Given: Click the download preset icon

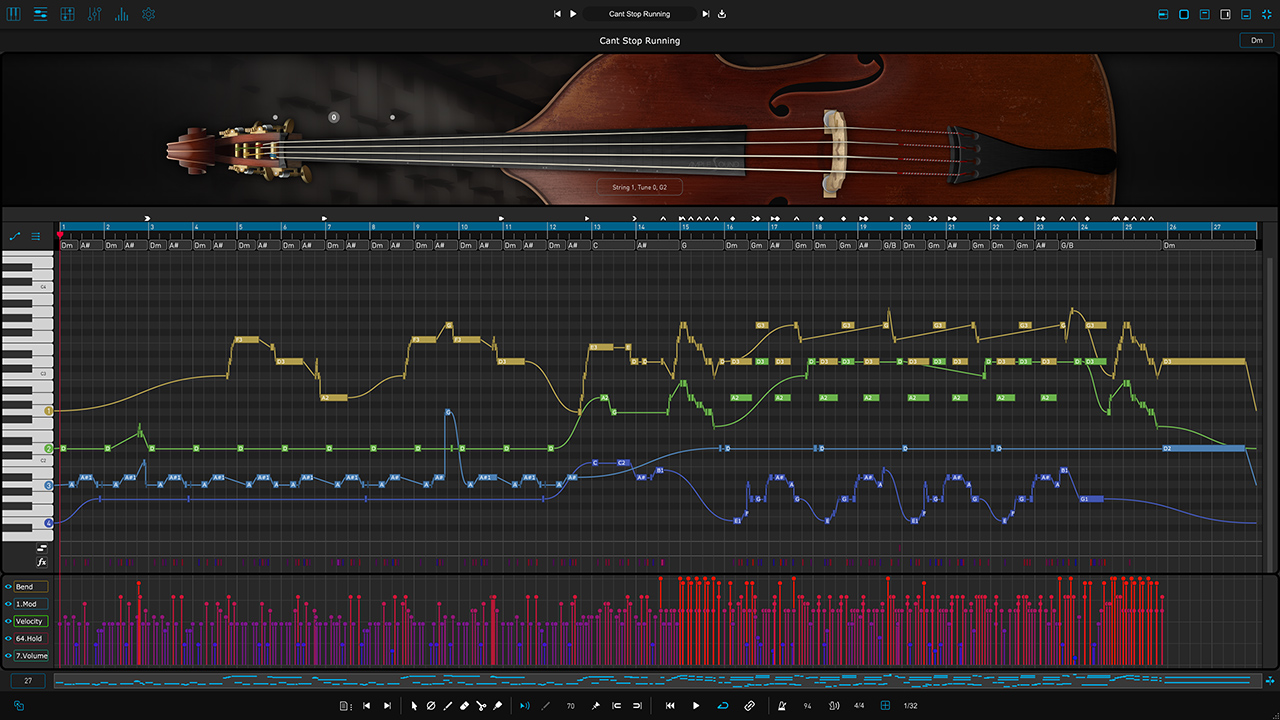Looking at the screenshot, I should click(722, 14).
